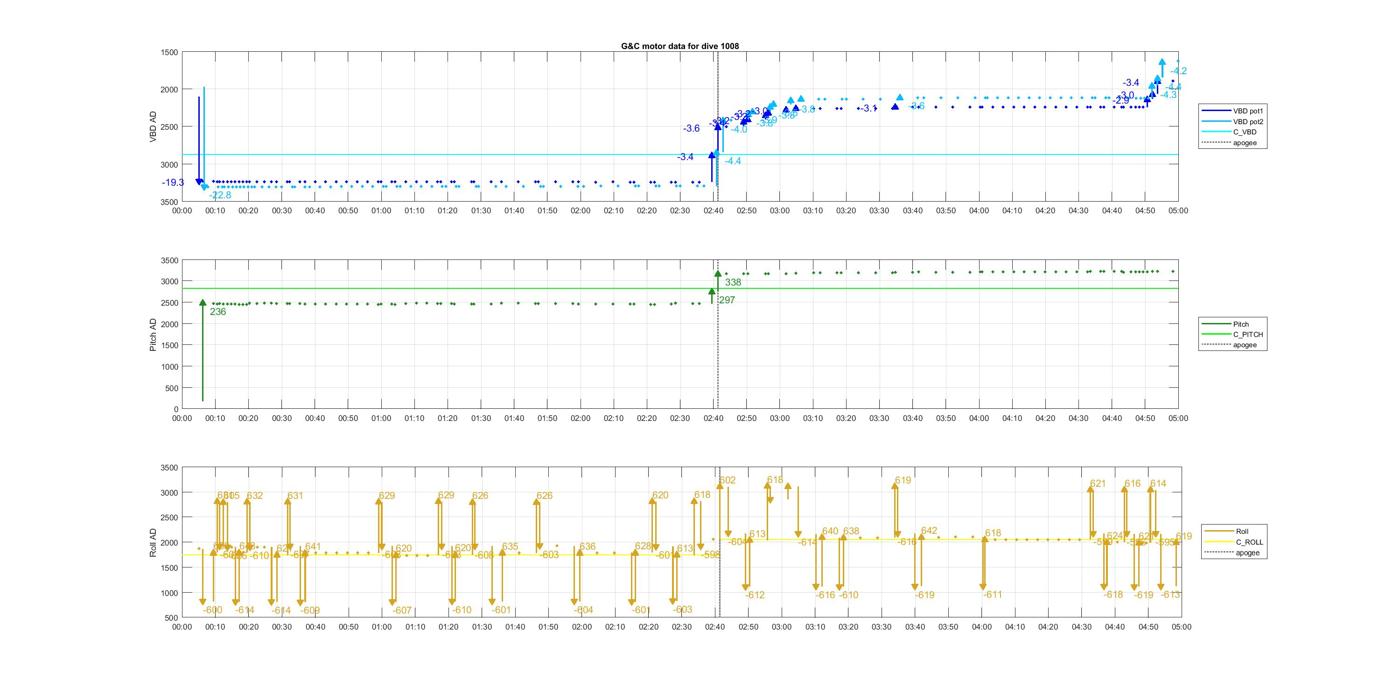Screen dimensions: 1400x693
Task: Click the "-22.8" label in the VBD plot
Action: pyautogui.click(x=220, y=195)
